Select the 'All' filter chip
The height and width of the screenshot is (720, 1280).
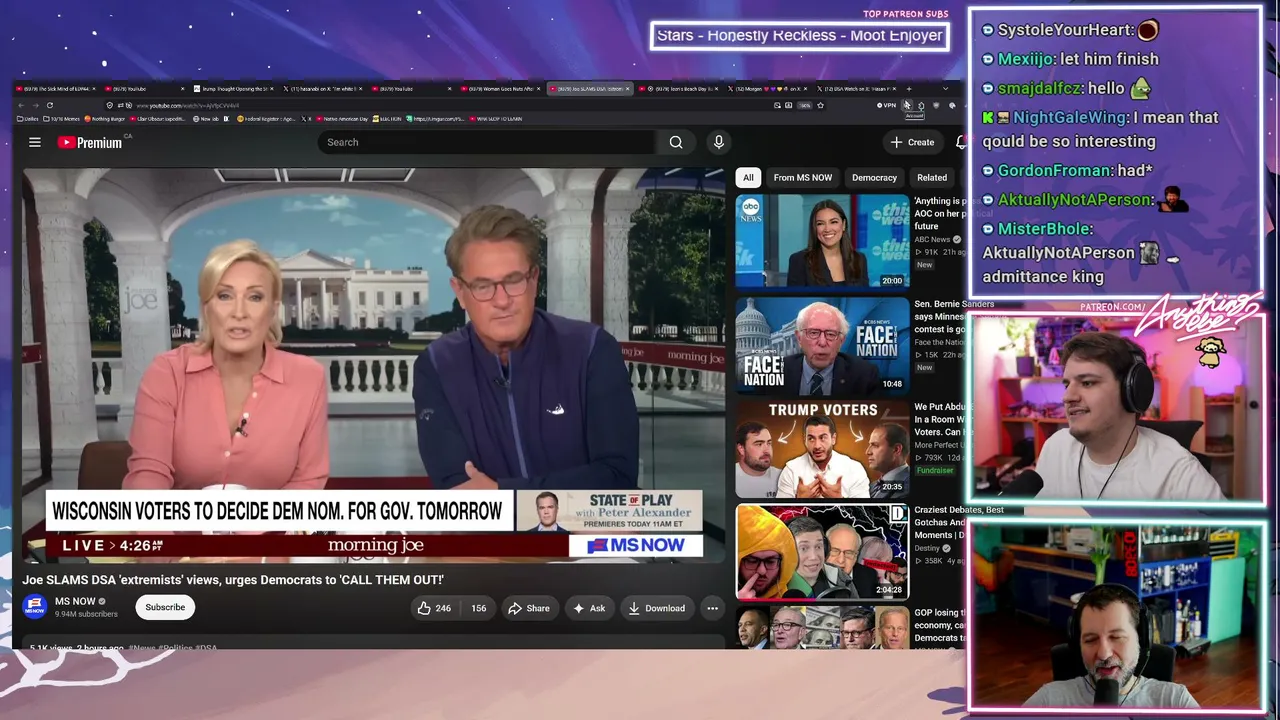[x=748, y=177]
